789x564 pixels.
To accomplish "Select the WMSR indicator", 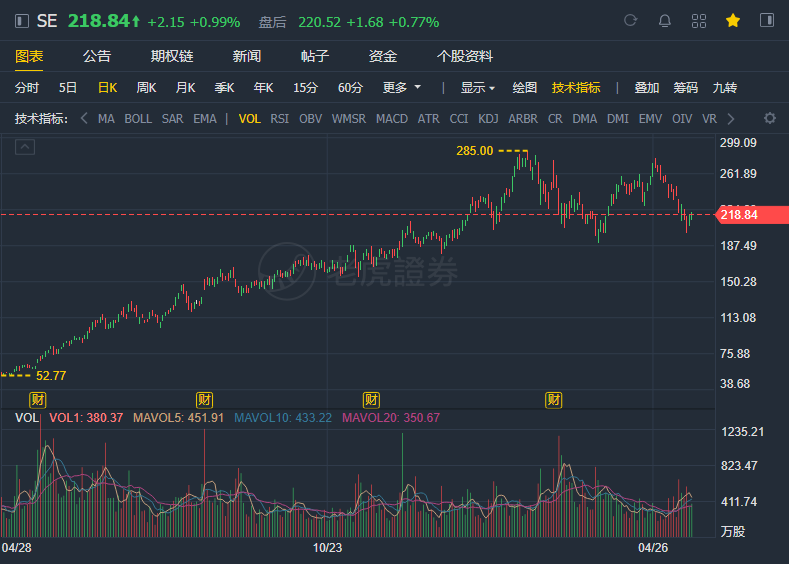I will (x=349, y=119).
